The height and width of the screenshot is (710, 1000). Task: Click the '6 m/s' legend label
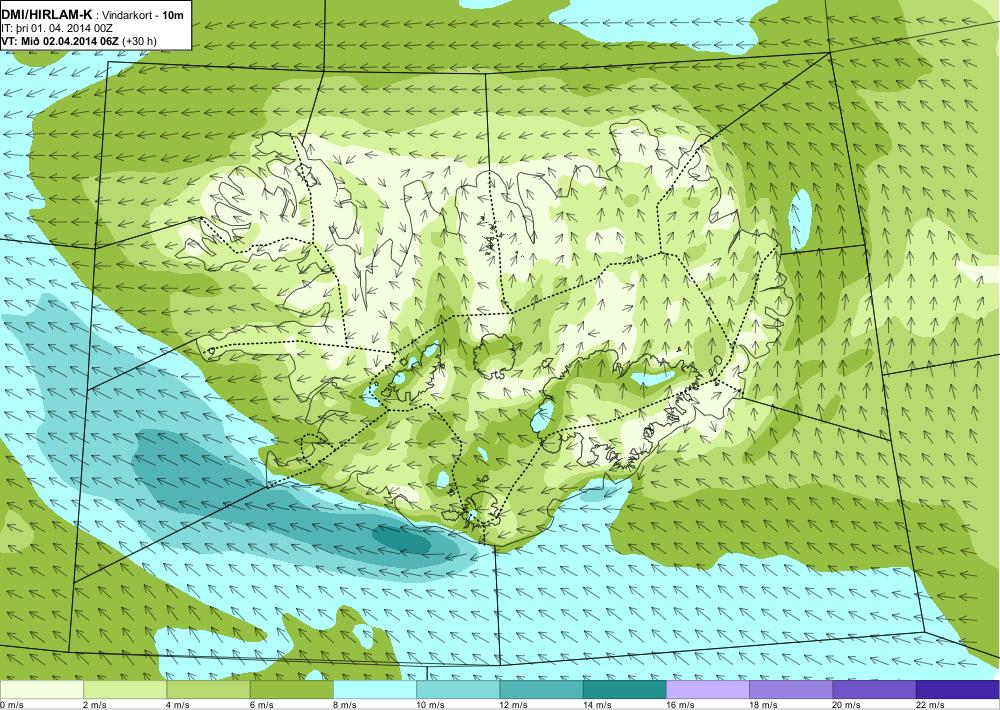261,705
